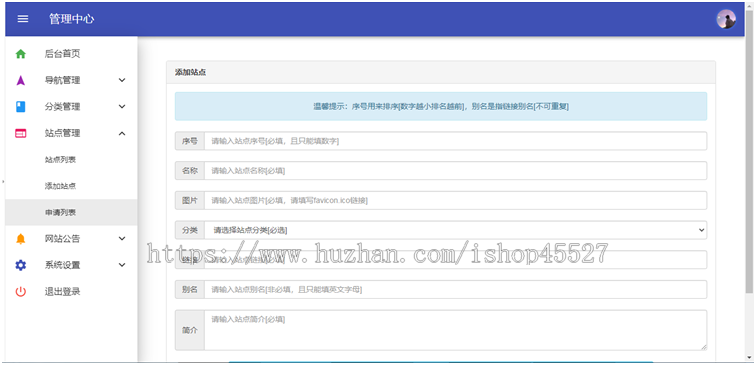Click the pink 站点管理 icon
Image resolution: width=756 pixels, height=365 pixels.
pos(21,134)
